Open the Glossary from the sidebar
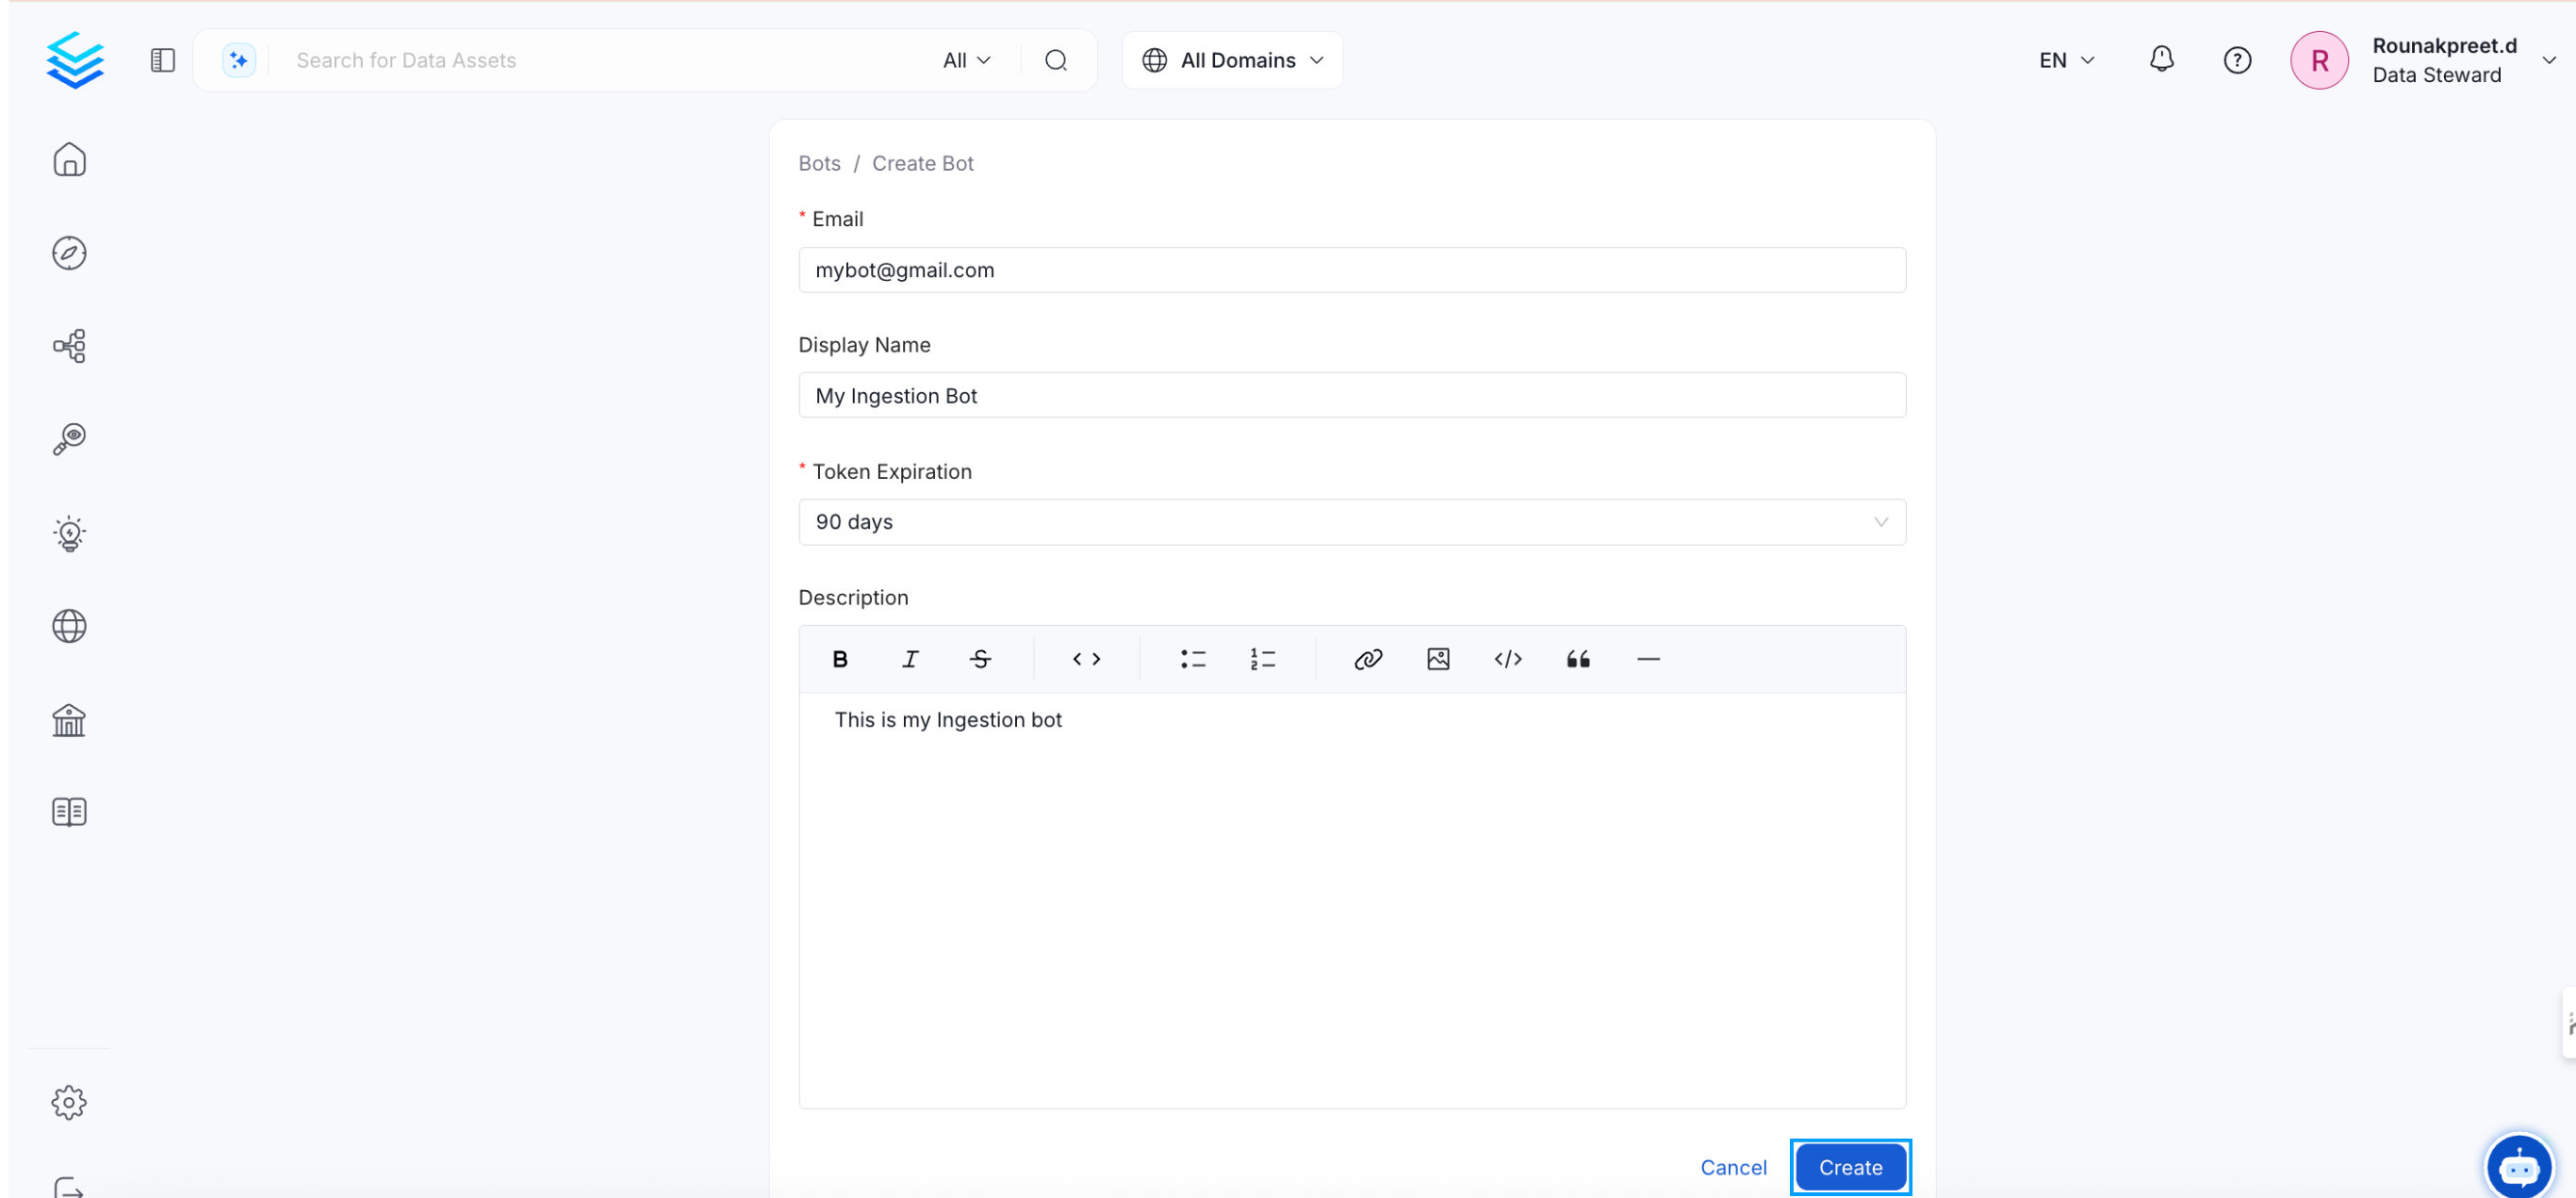Screen dimensions: 2576x1198 click(68, 811)
